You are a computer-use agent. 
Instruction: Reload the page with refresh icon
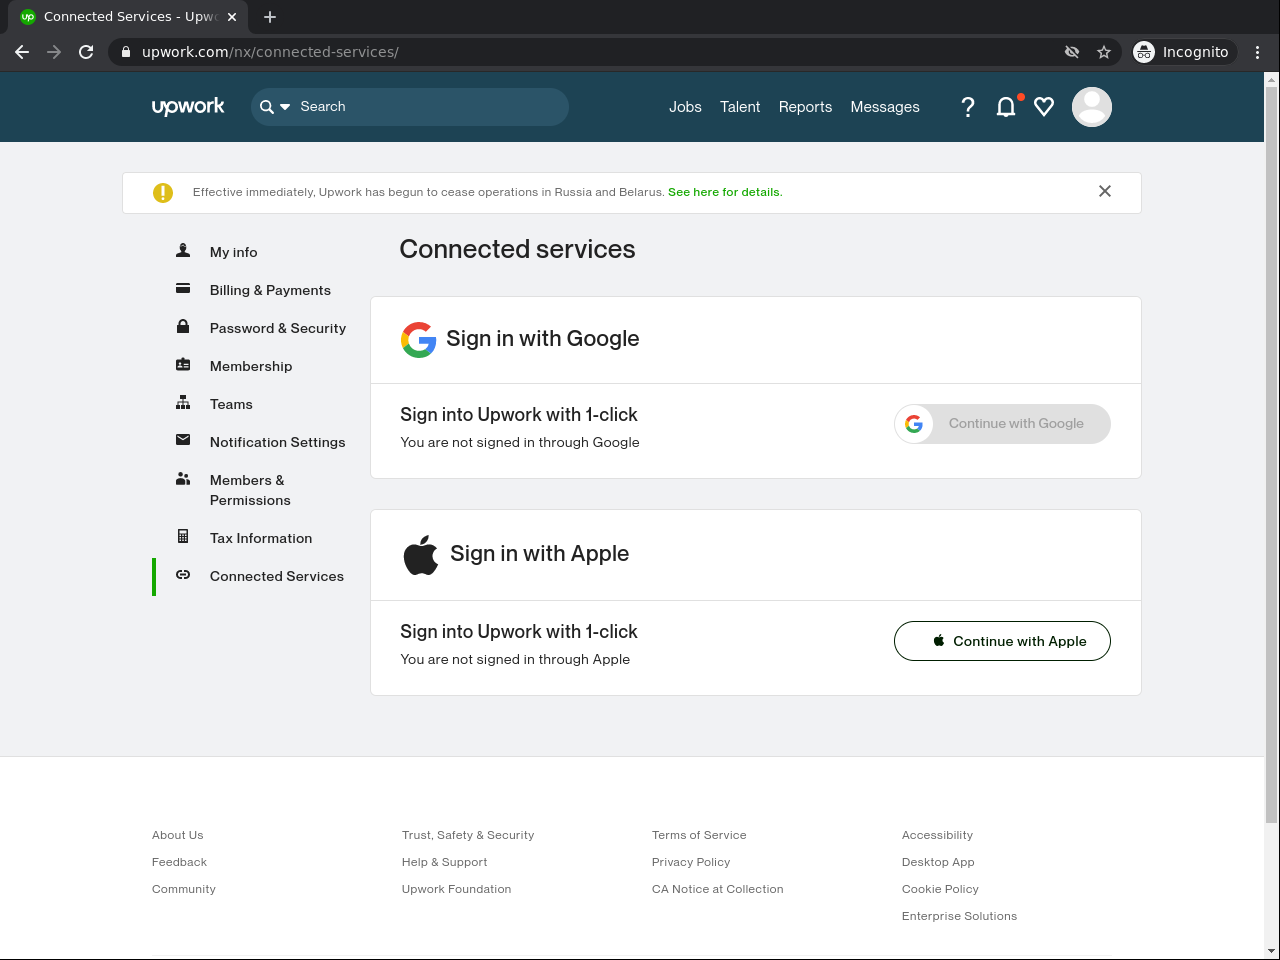(x=86, y=52)
